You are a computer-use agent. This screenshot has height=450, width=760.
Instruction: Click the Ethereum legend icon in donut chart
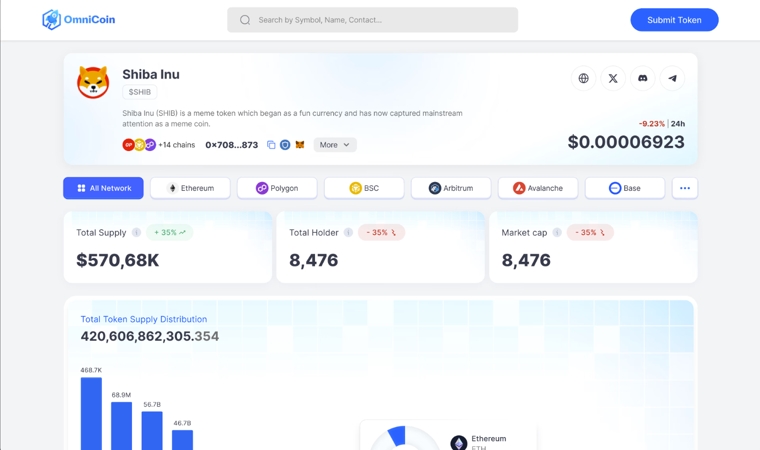click(459, 442)
